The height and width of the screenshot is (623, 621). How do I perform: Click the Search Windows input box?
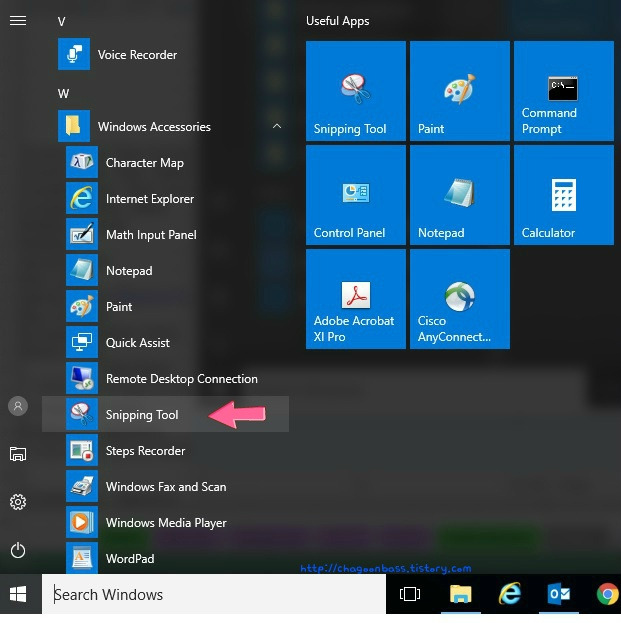(x=214, y=594)
